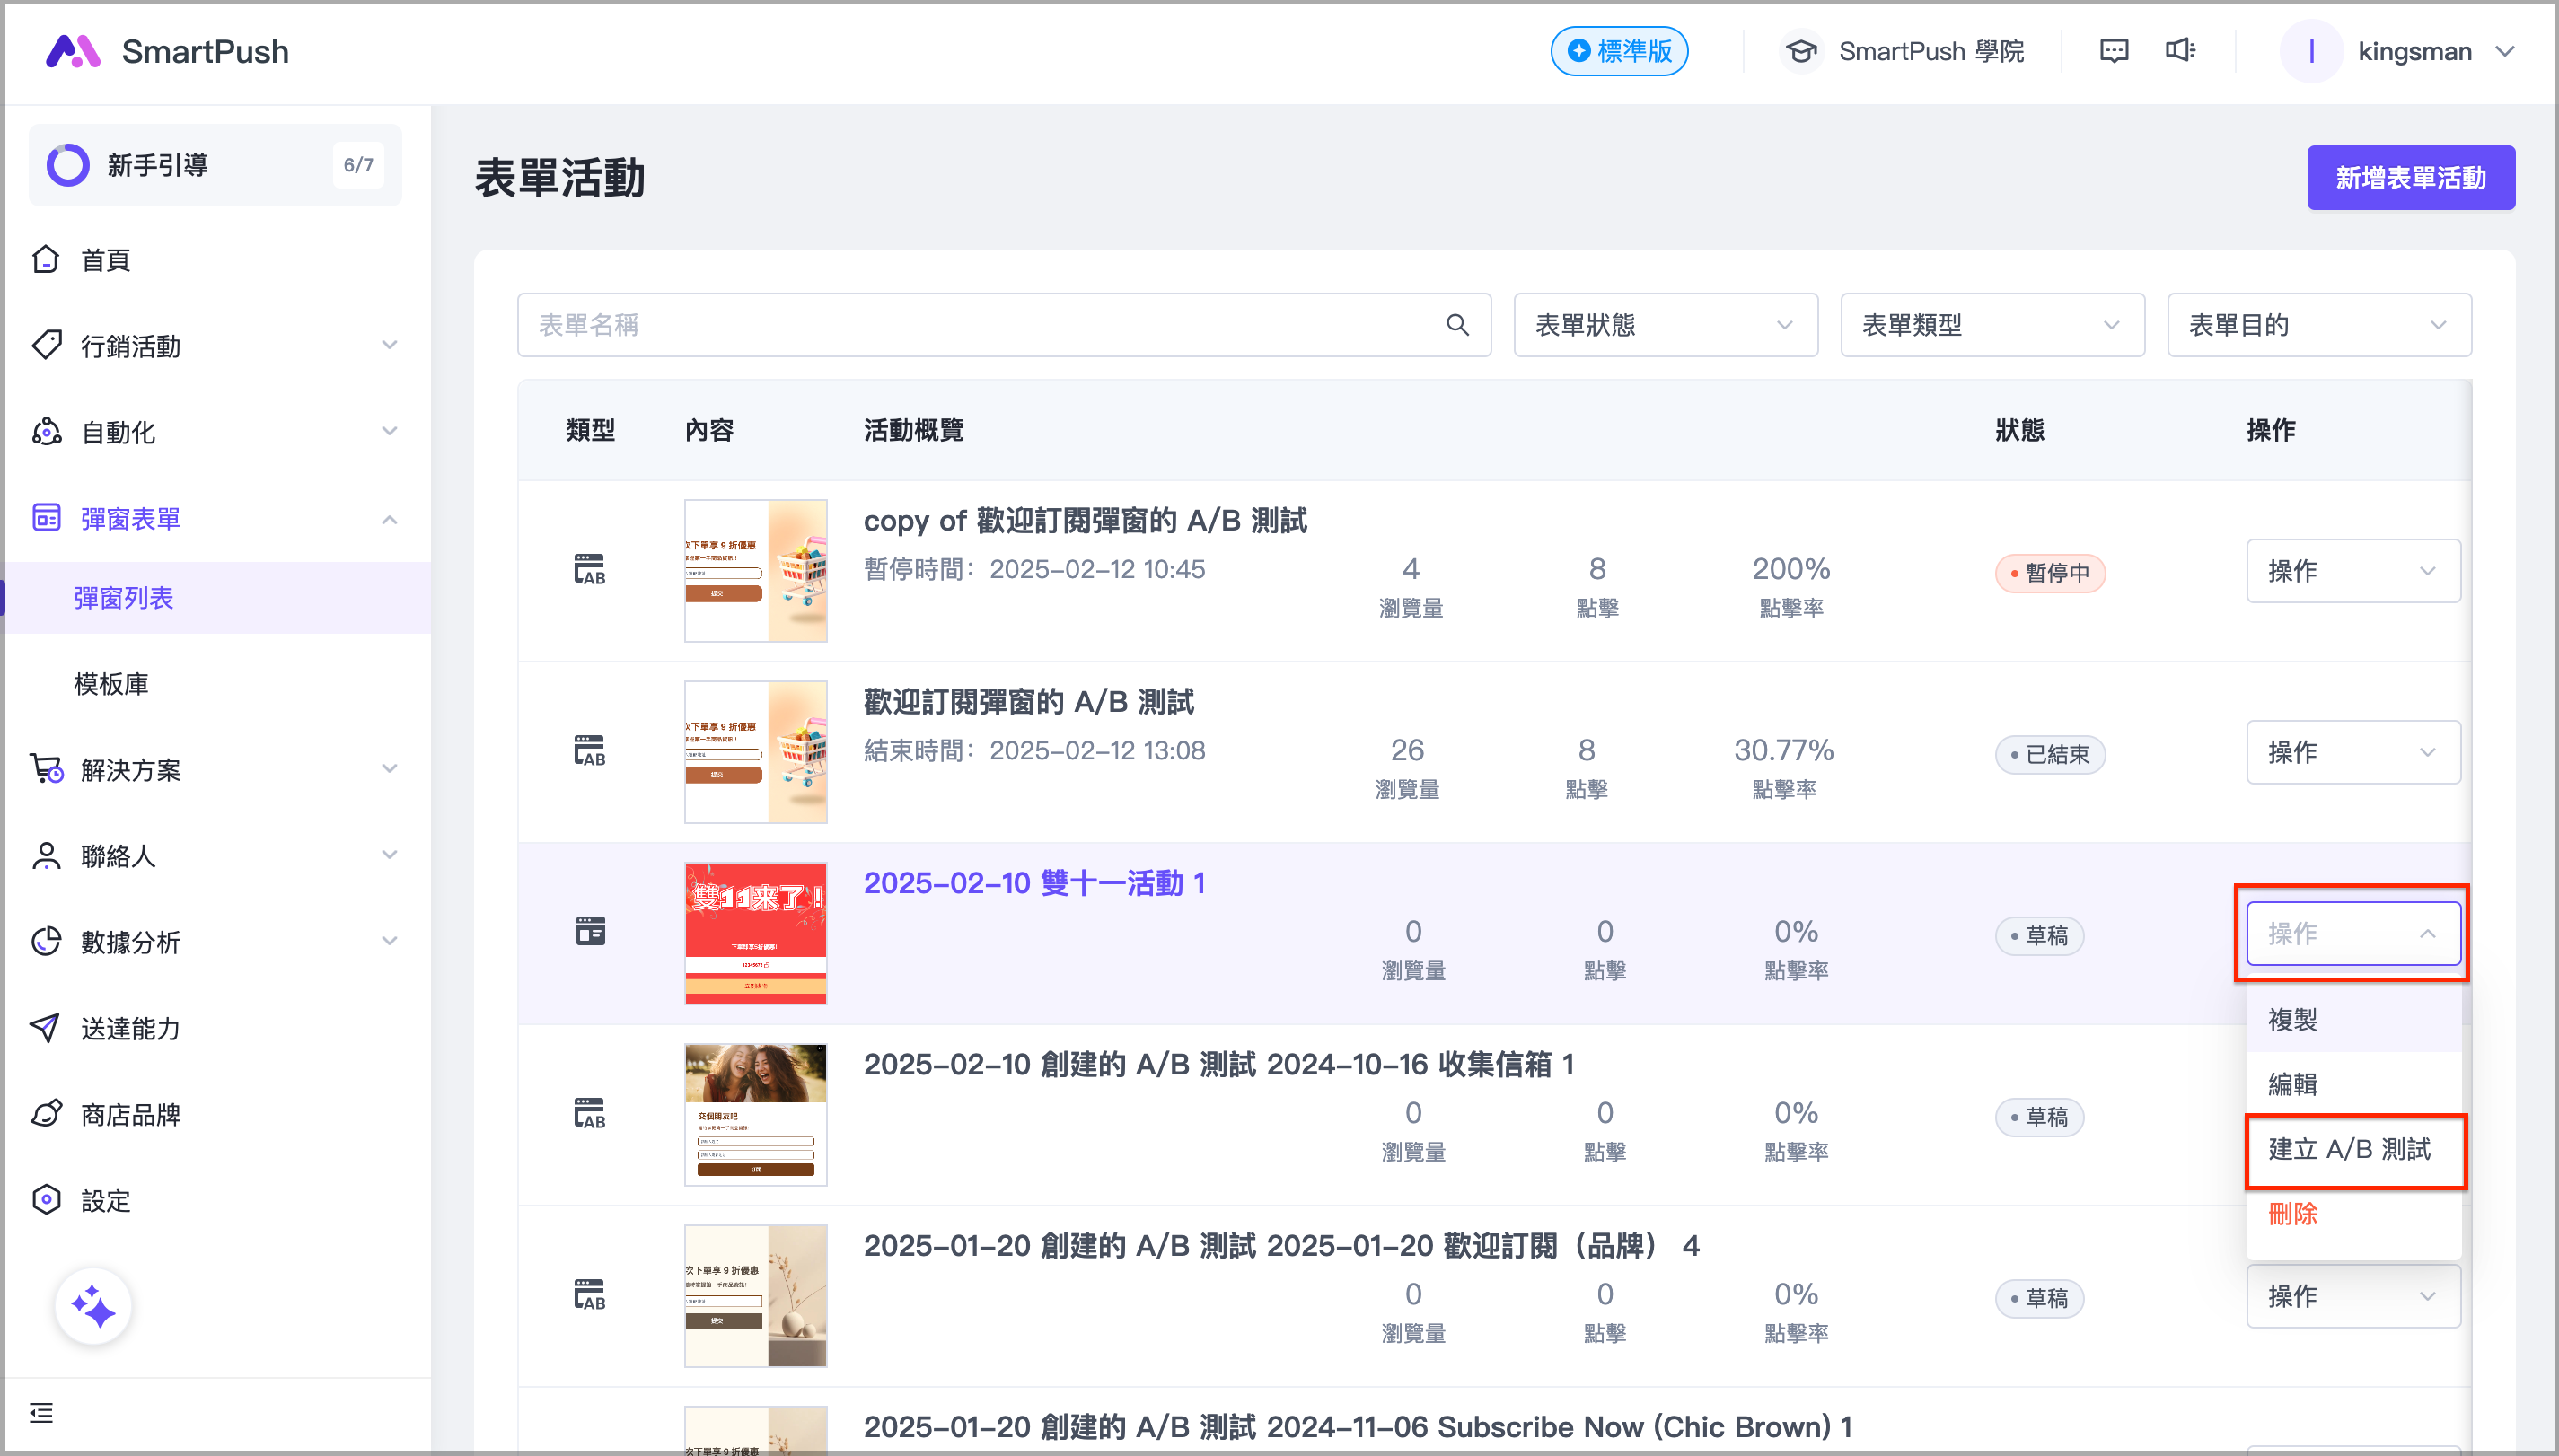Viewport: 2559px width, 1456px height.
Task: Click the announcement megaphone icon
Action: tap(2180, 51)
